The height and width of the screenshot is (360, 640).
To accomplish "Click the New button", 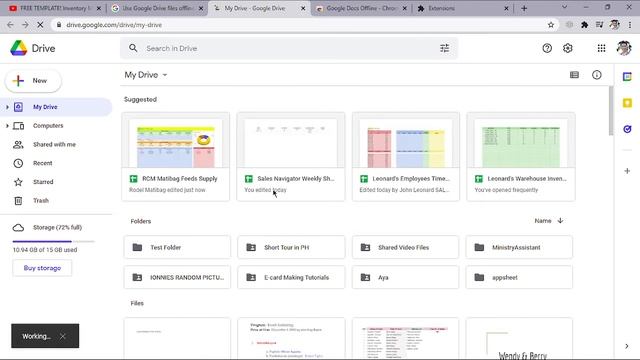I will [x=33, y=81].
